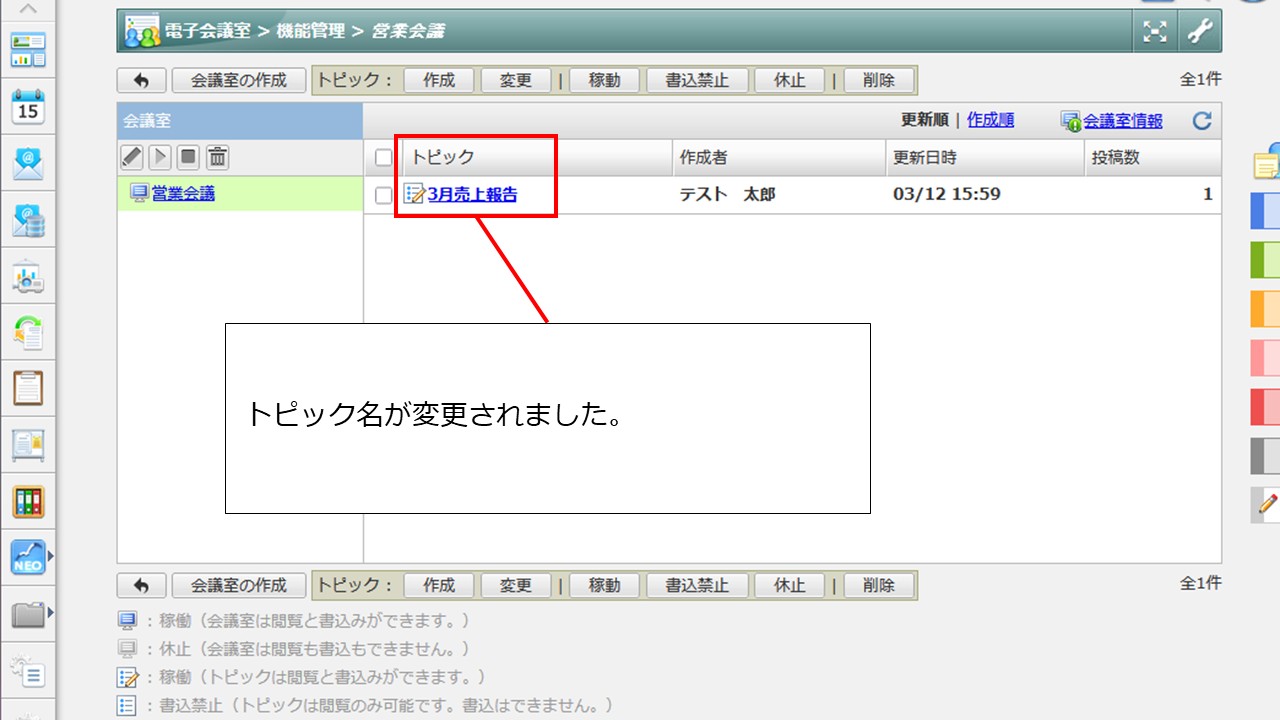This screenshot has width=1280, height=720.
Task: Open the file binders cabinet icon
Action: [x=28, y=502]
